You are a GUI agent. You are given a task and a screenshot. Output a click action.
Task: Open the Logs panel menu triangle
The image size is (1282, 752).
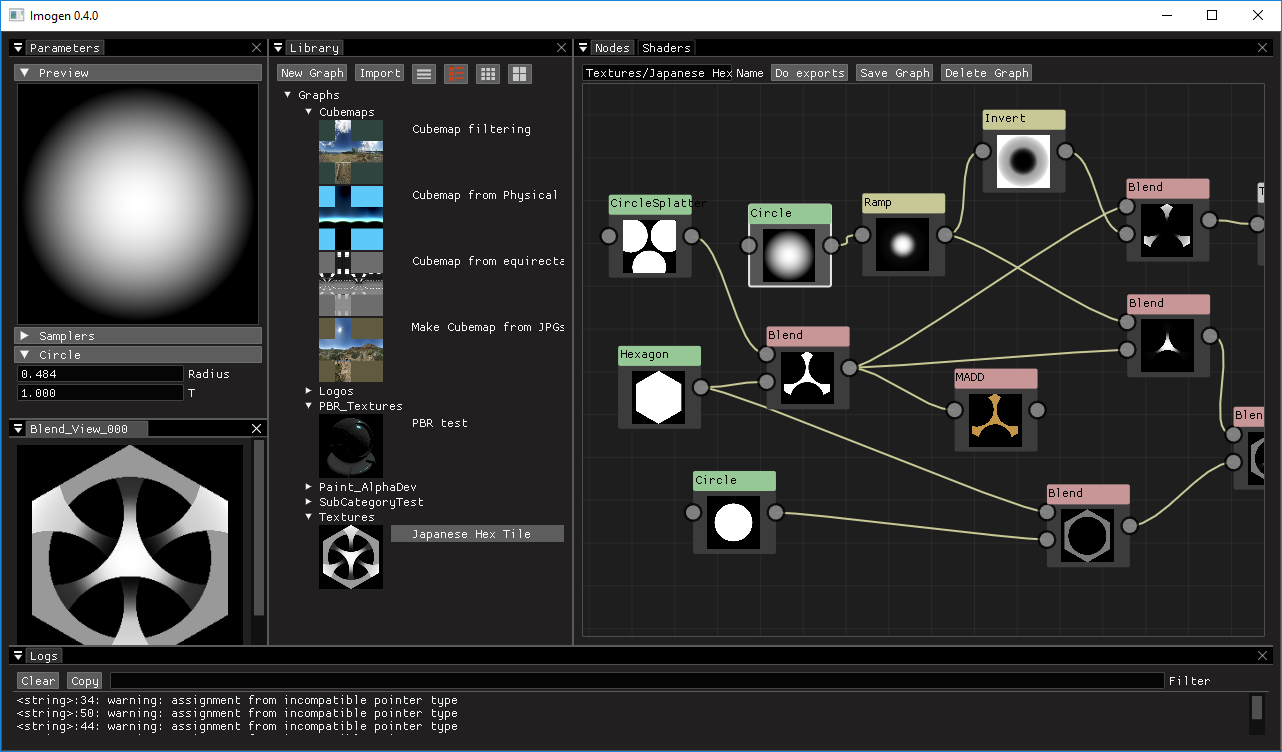pyautogui.click(x=18, y=656)
